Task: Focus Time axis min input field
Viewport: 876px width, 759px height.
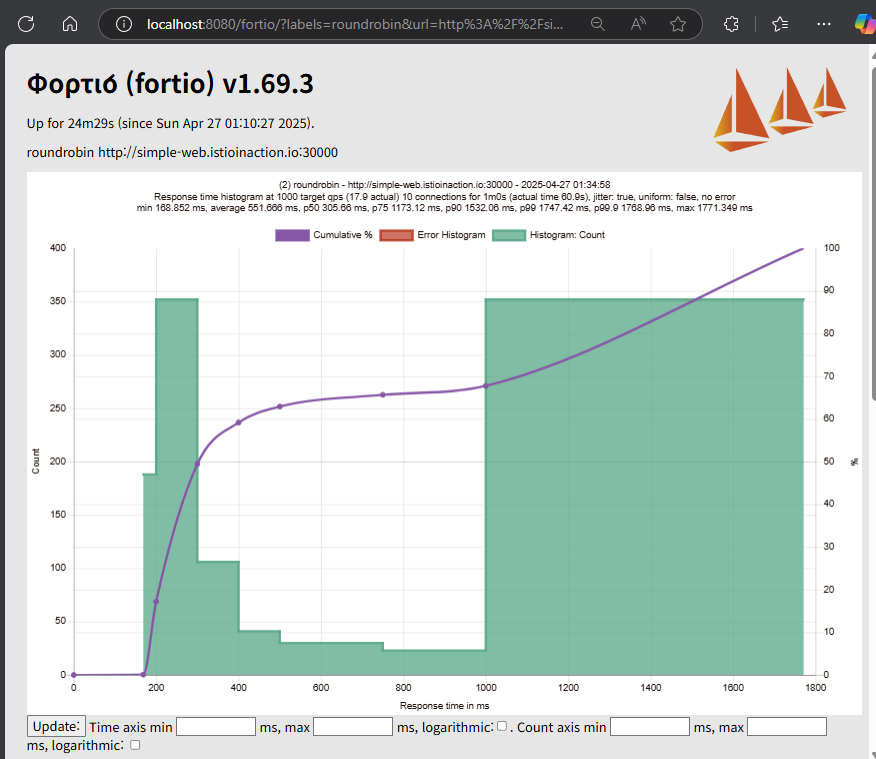Action: tap(216, 727)
